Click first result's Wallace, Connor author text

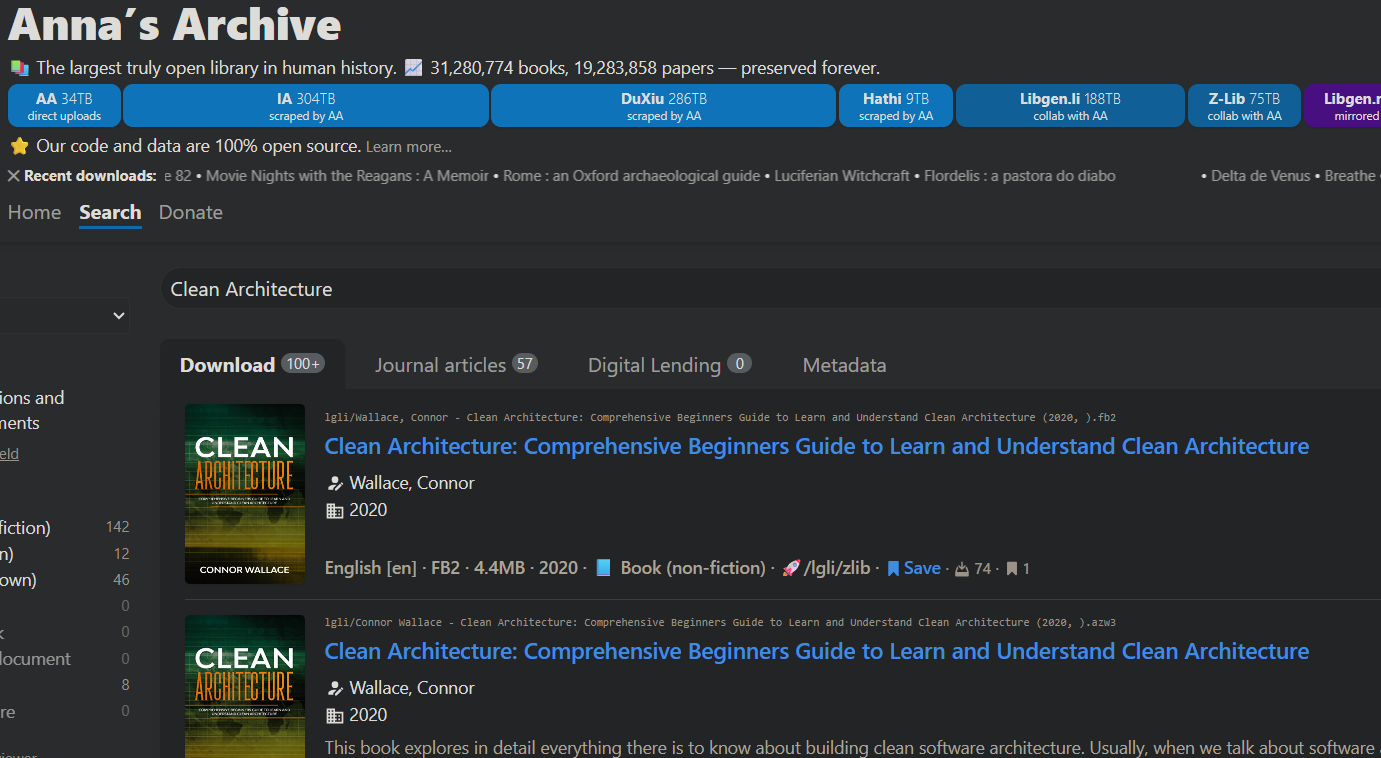(412, 483)
